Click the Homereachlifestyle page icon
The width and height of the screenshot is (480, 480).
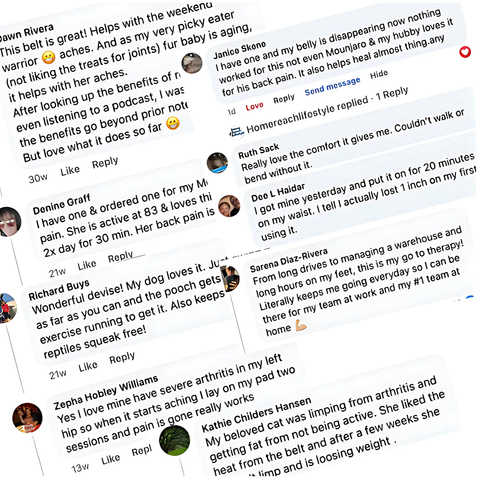click(x=236, y=132)
